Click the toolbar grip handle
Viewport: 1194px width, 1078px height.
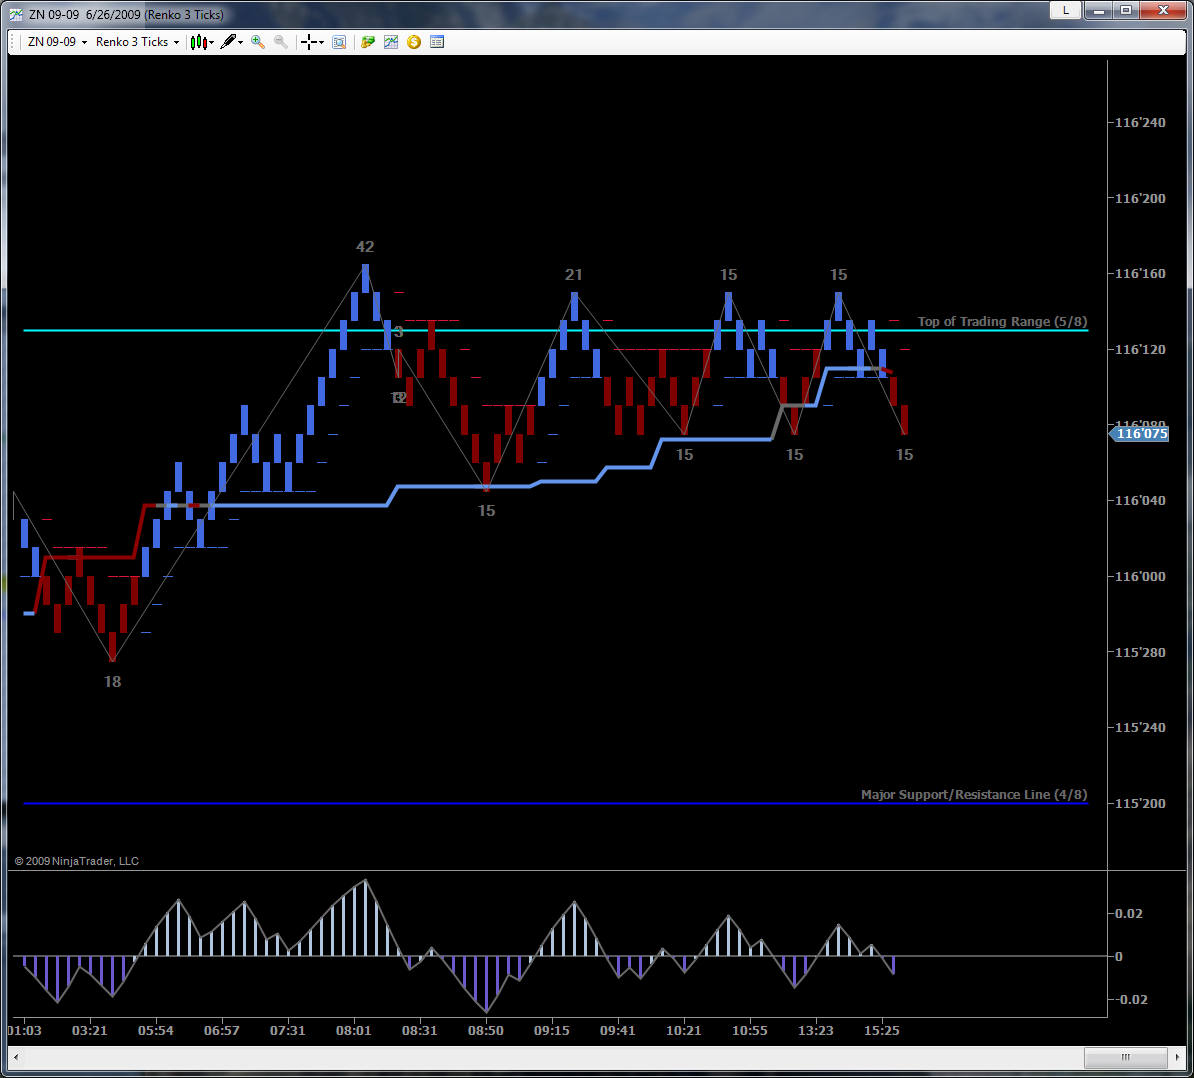pyautogui.click(x=14, y=42)
